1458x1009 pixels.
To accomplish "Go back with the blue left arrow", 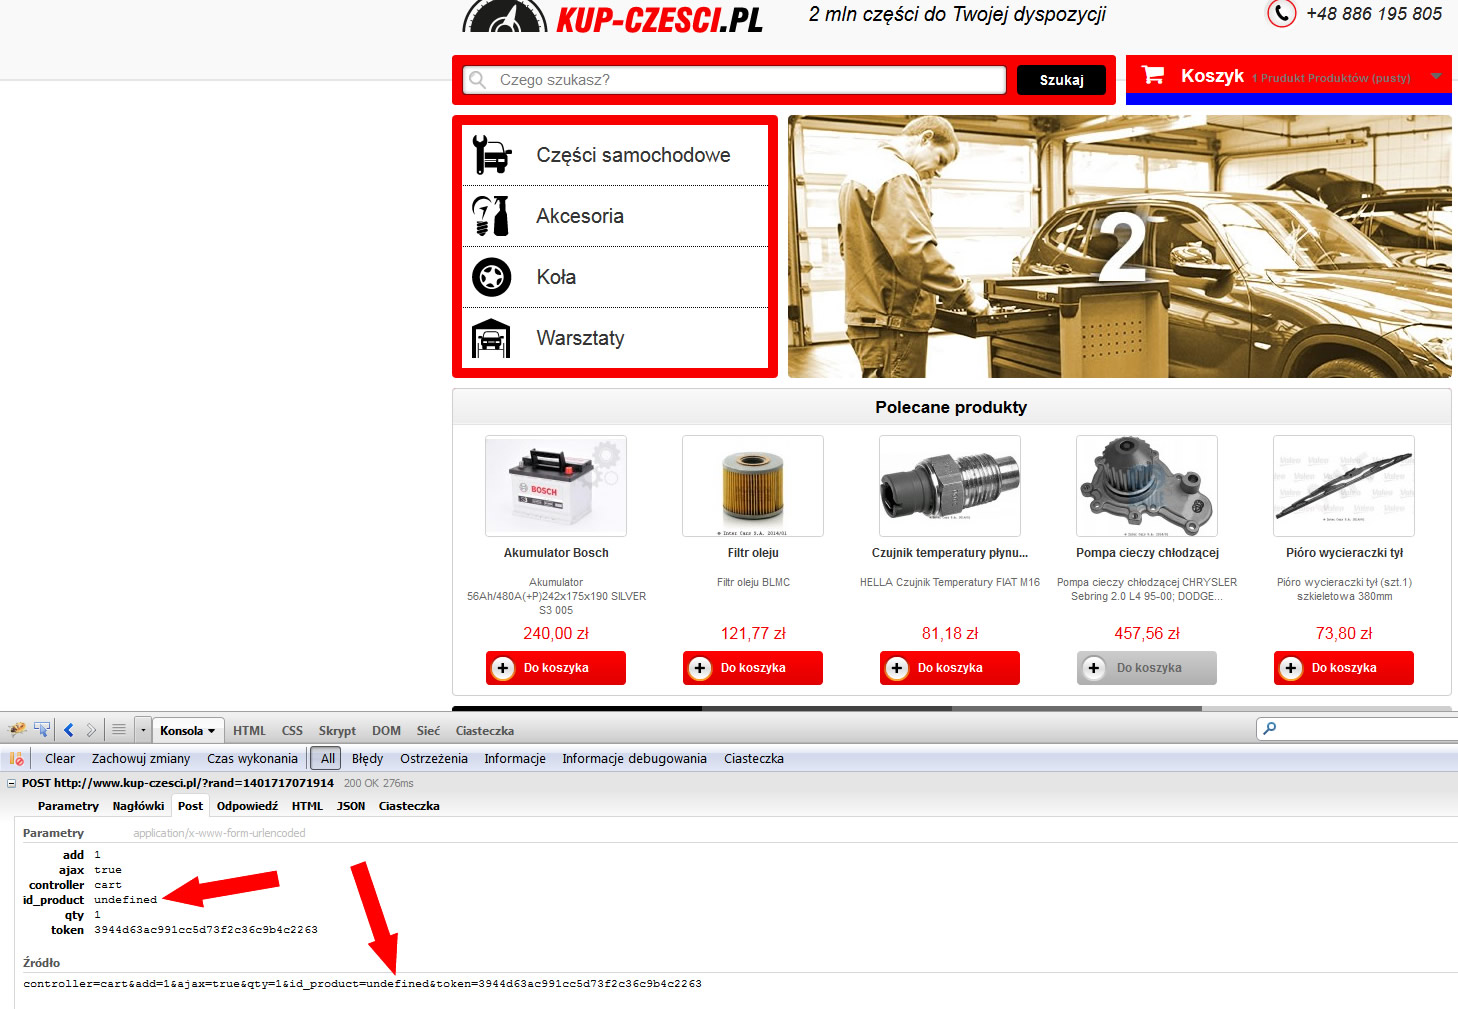I will 69,730.
